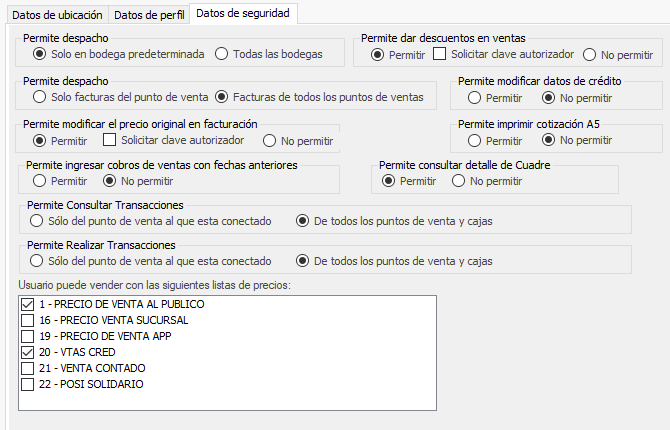The image size is (670, 430).
Task: Choose No permitir for consultar detalle de Cuadre
Action: 459,181
